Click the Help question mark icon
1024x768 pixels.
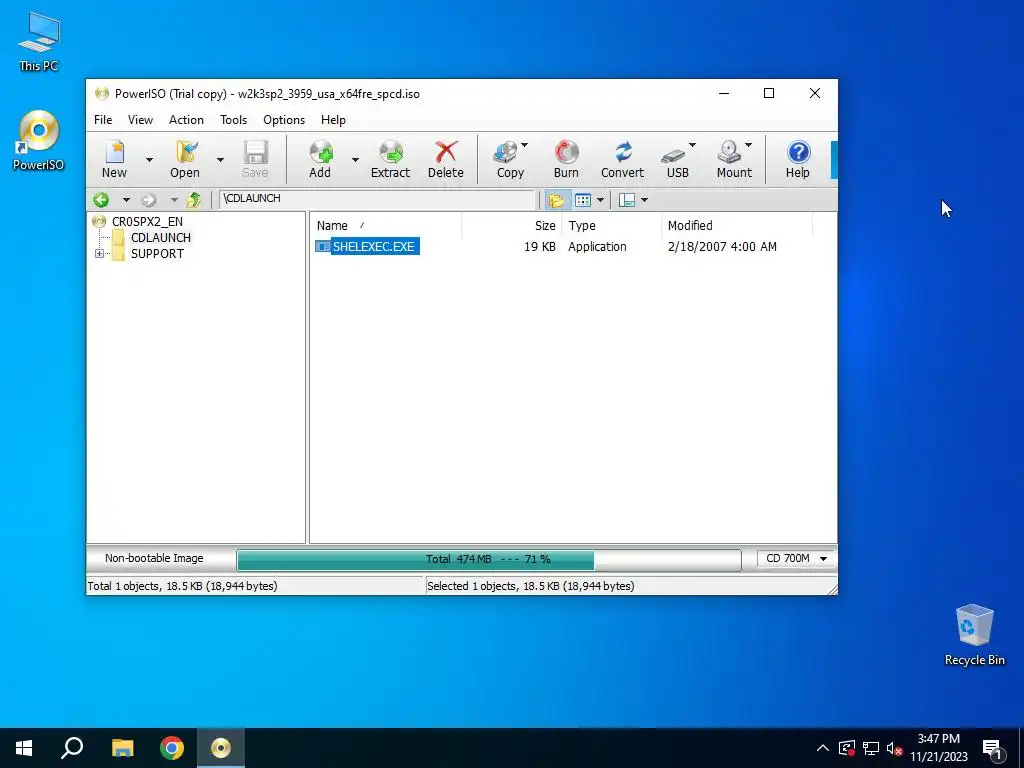[x=798, y=152]
